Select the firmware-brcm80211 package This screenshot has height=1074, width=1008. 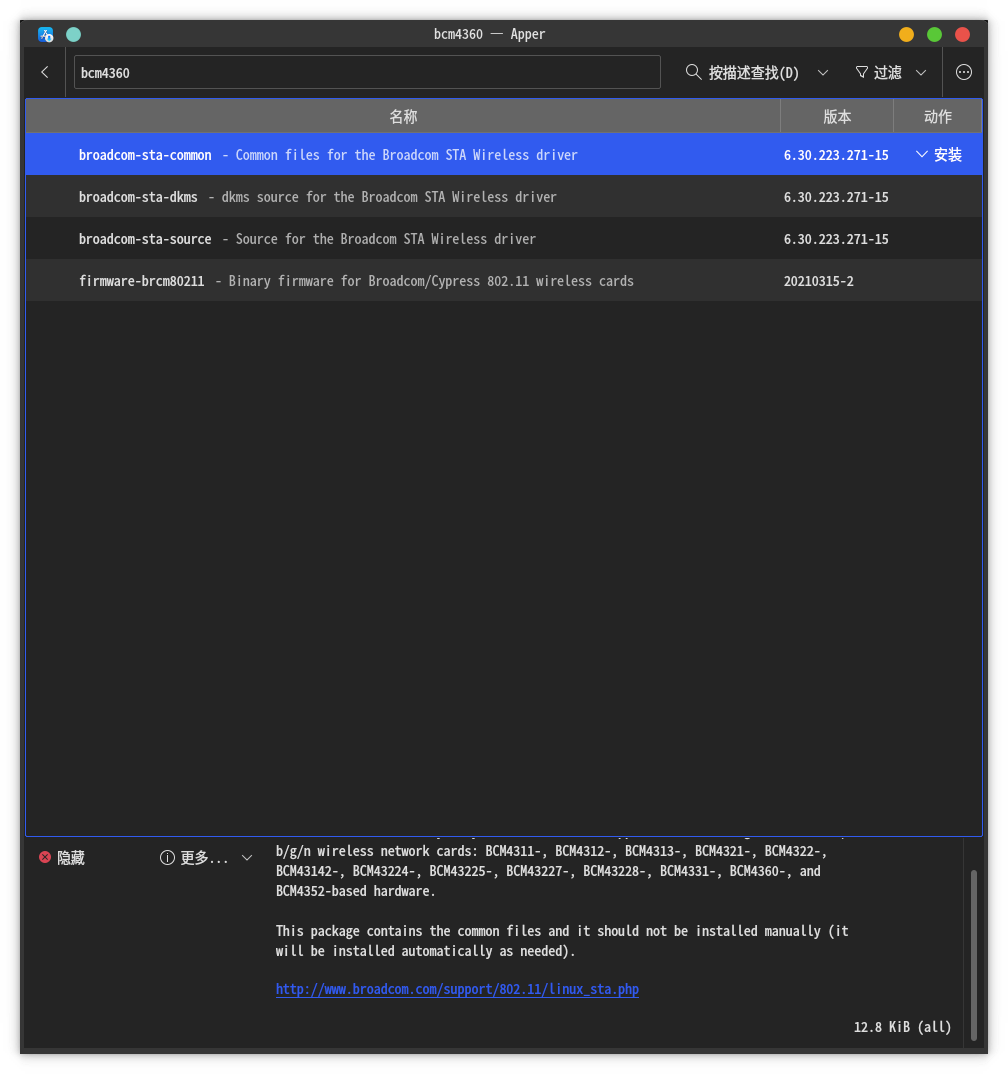click(x=503, y=281)
